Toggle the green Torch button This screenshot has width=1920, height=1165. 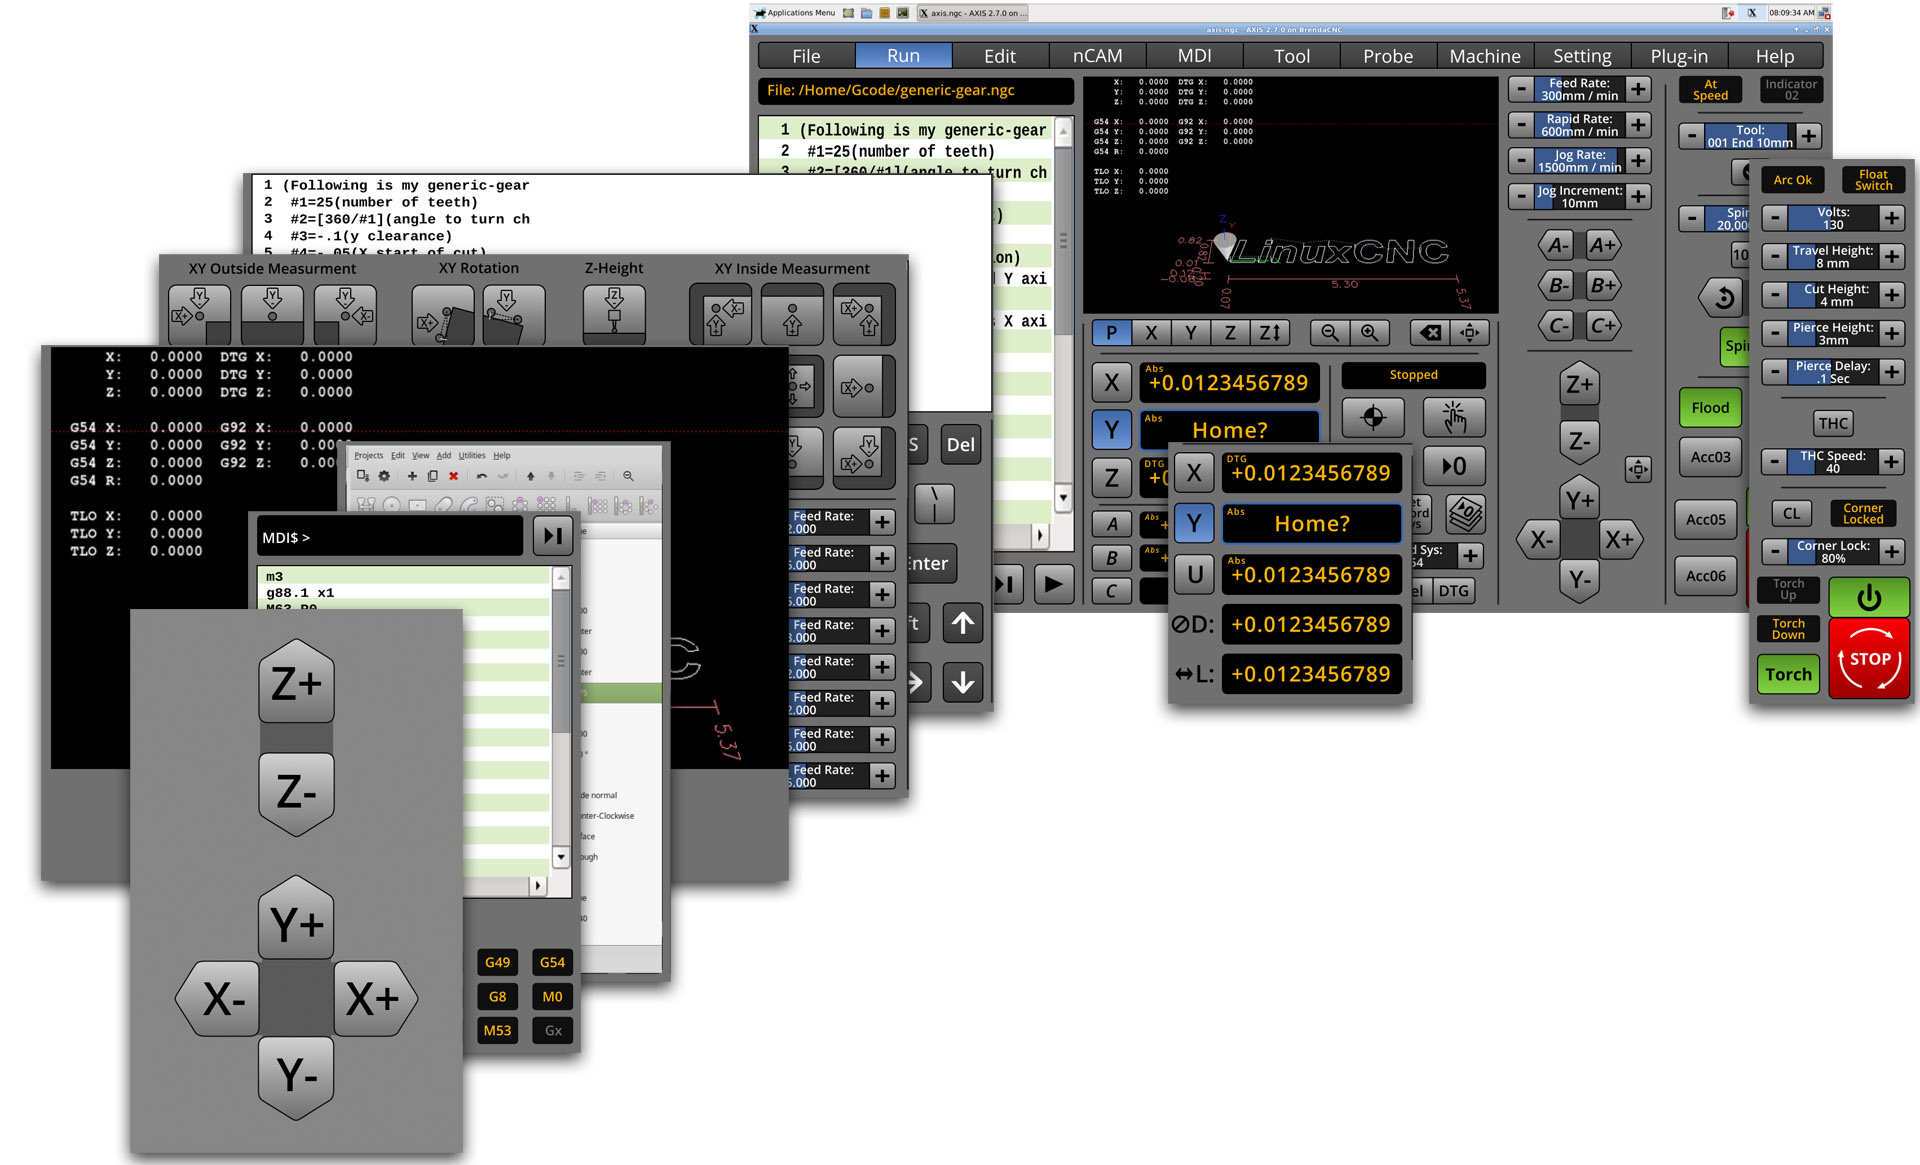point(1788,675)
